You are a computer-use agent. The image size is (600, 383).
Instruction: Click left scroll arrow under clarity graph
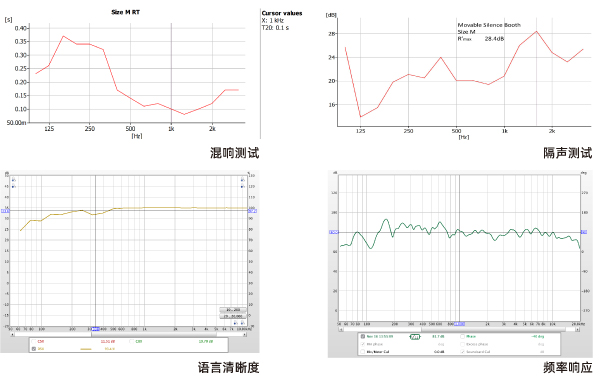[12, 334]
